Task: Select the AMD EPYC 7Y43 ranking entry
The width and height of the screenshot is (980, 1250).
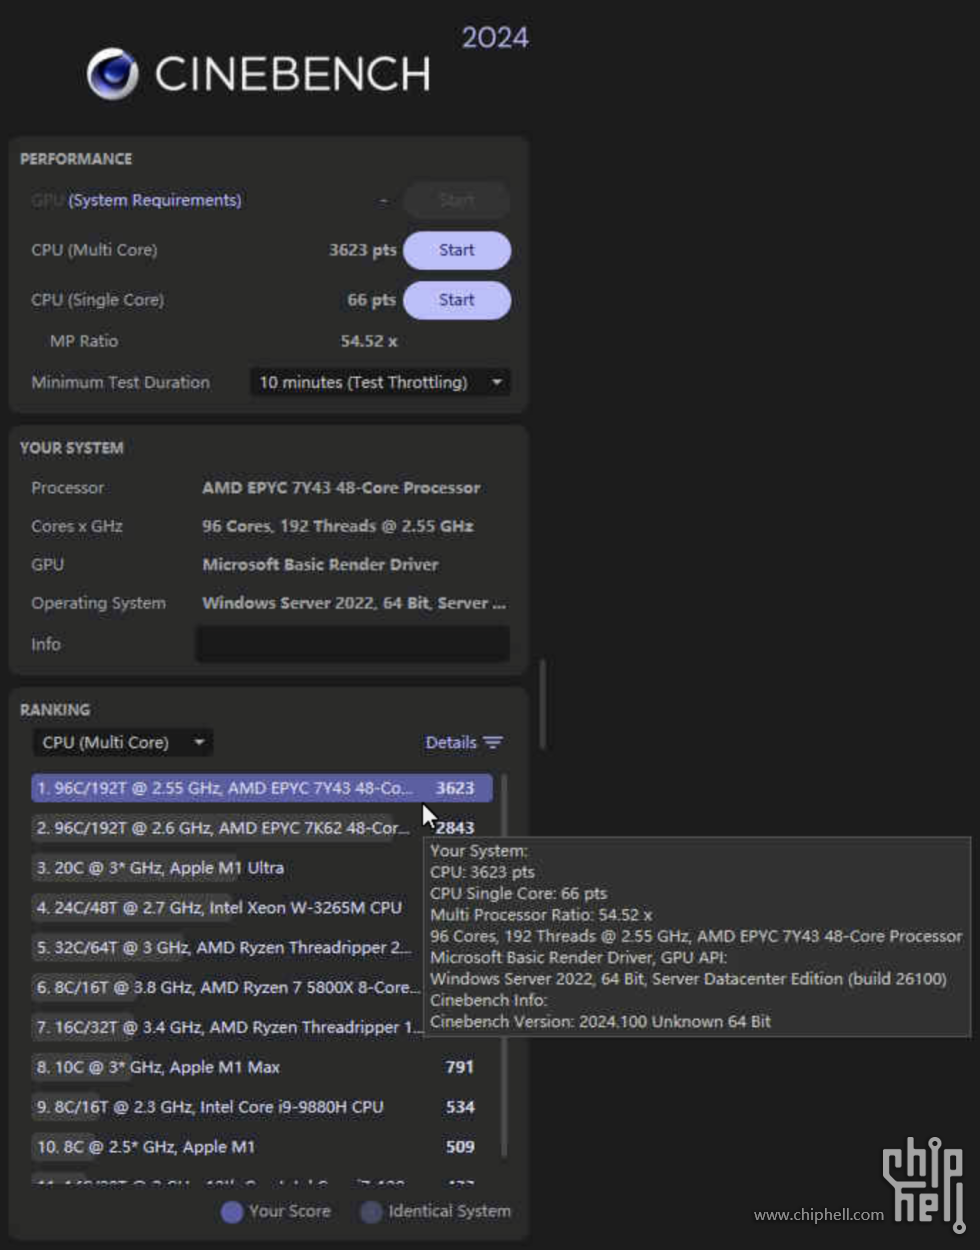Action: click(262, 788)
